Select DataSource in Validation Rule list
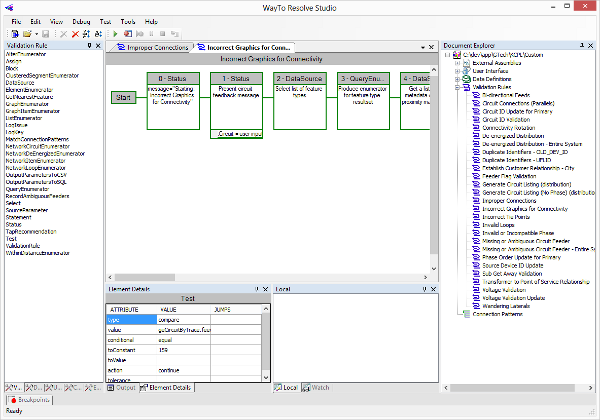Viewport: 600px width, 420px height. (20, 83)
